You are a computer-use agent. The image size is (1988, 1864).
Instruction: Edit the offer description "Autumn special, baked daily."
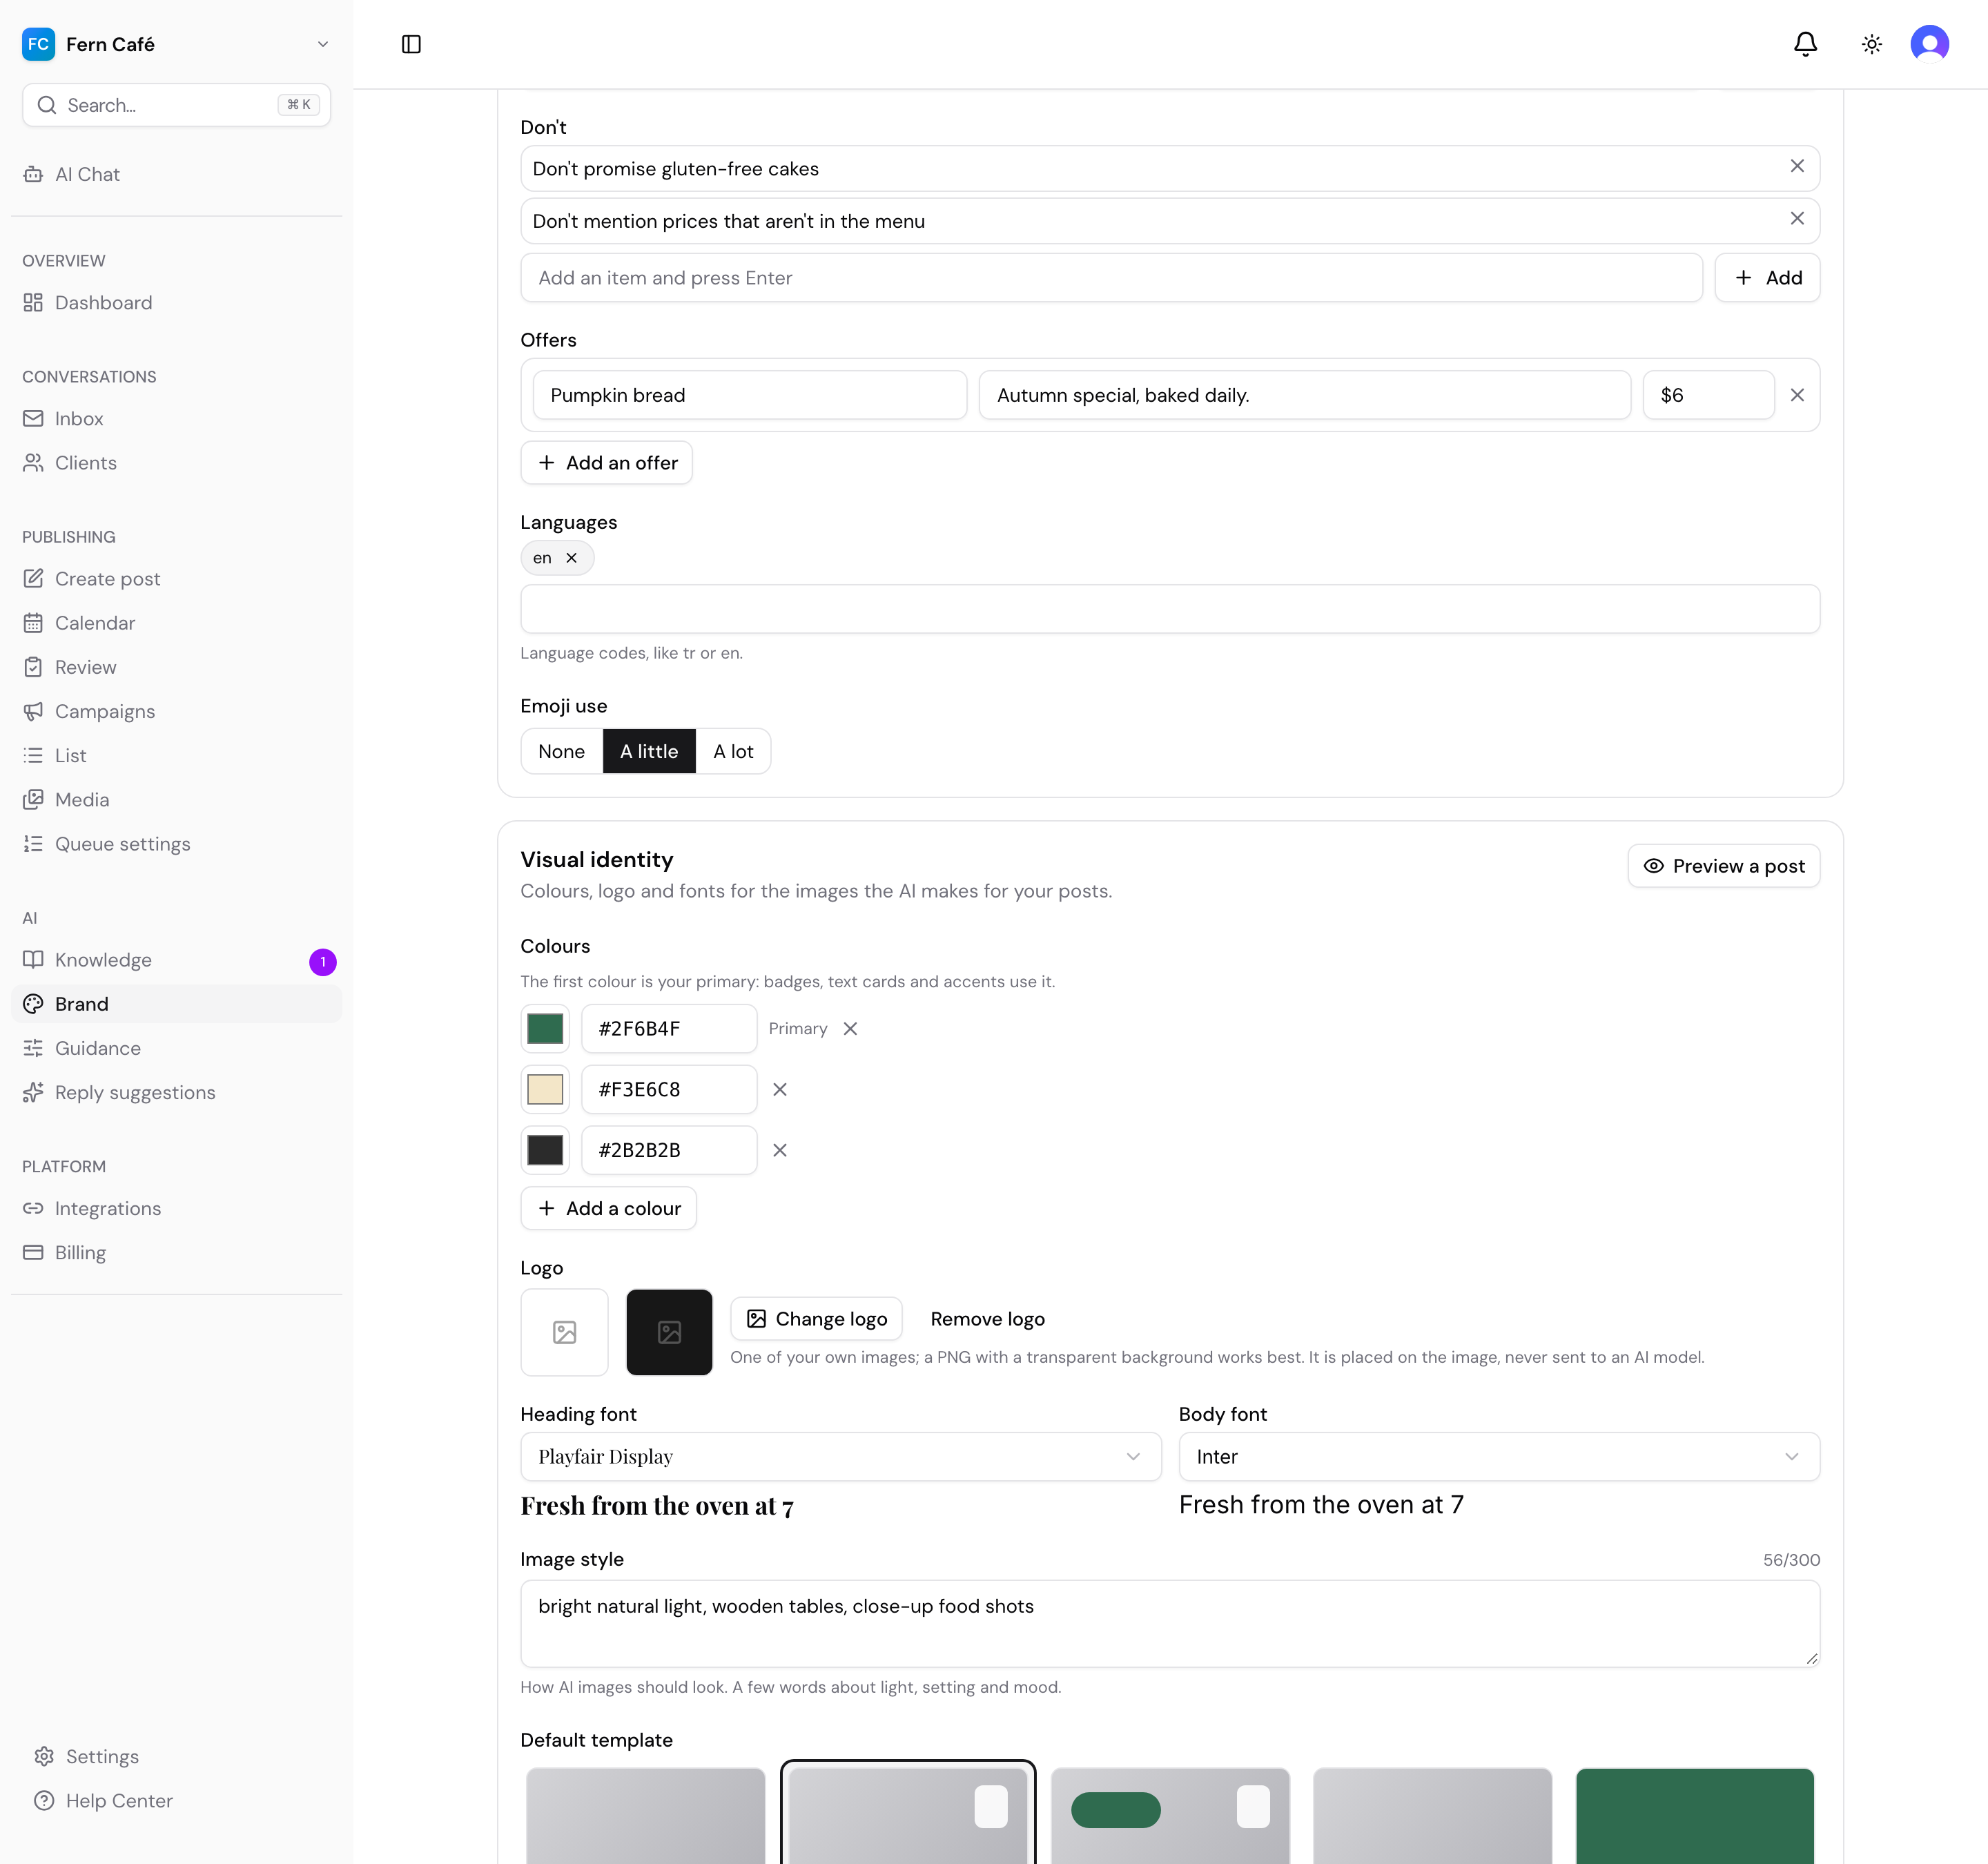pos(1304,395)
